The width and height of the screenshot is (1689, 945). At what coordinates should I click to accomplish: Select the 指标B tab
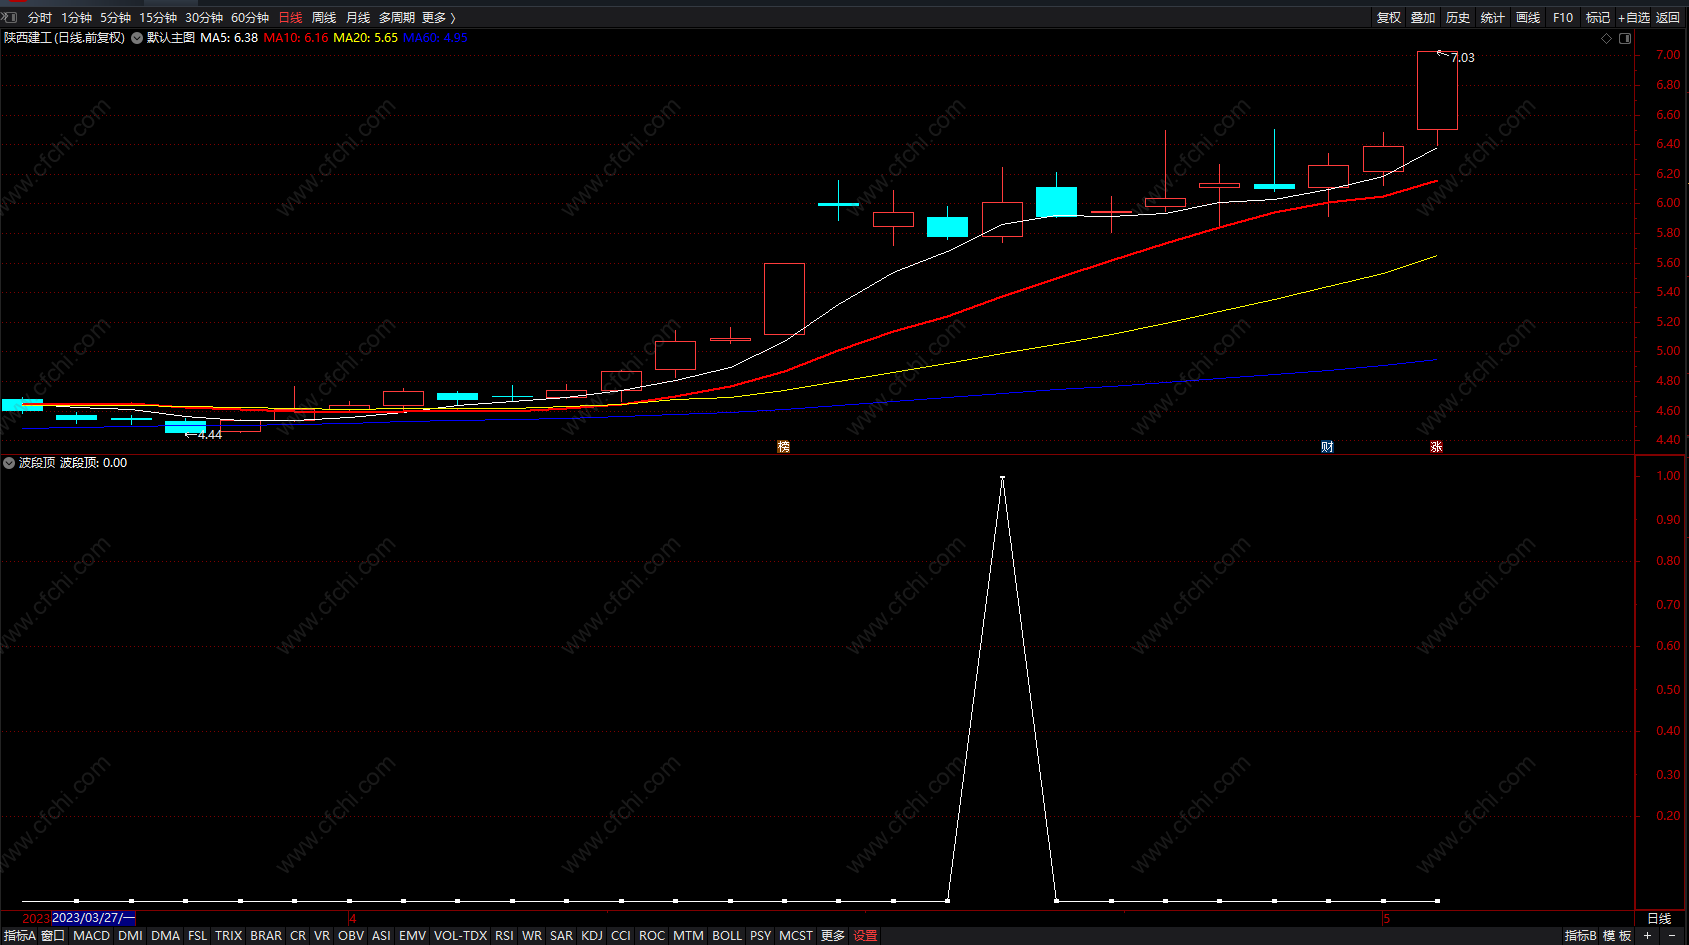click(1580, 936)
